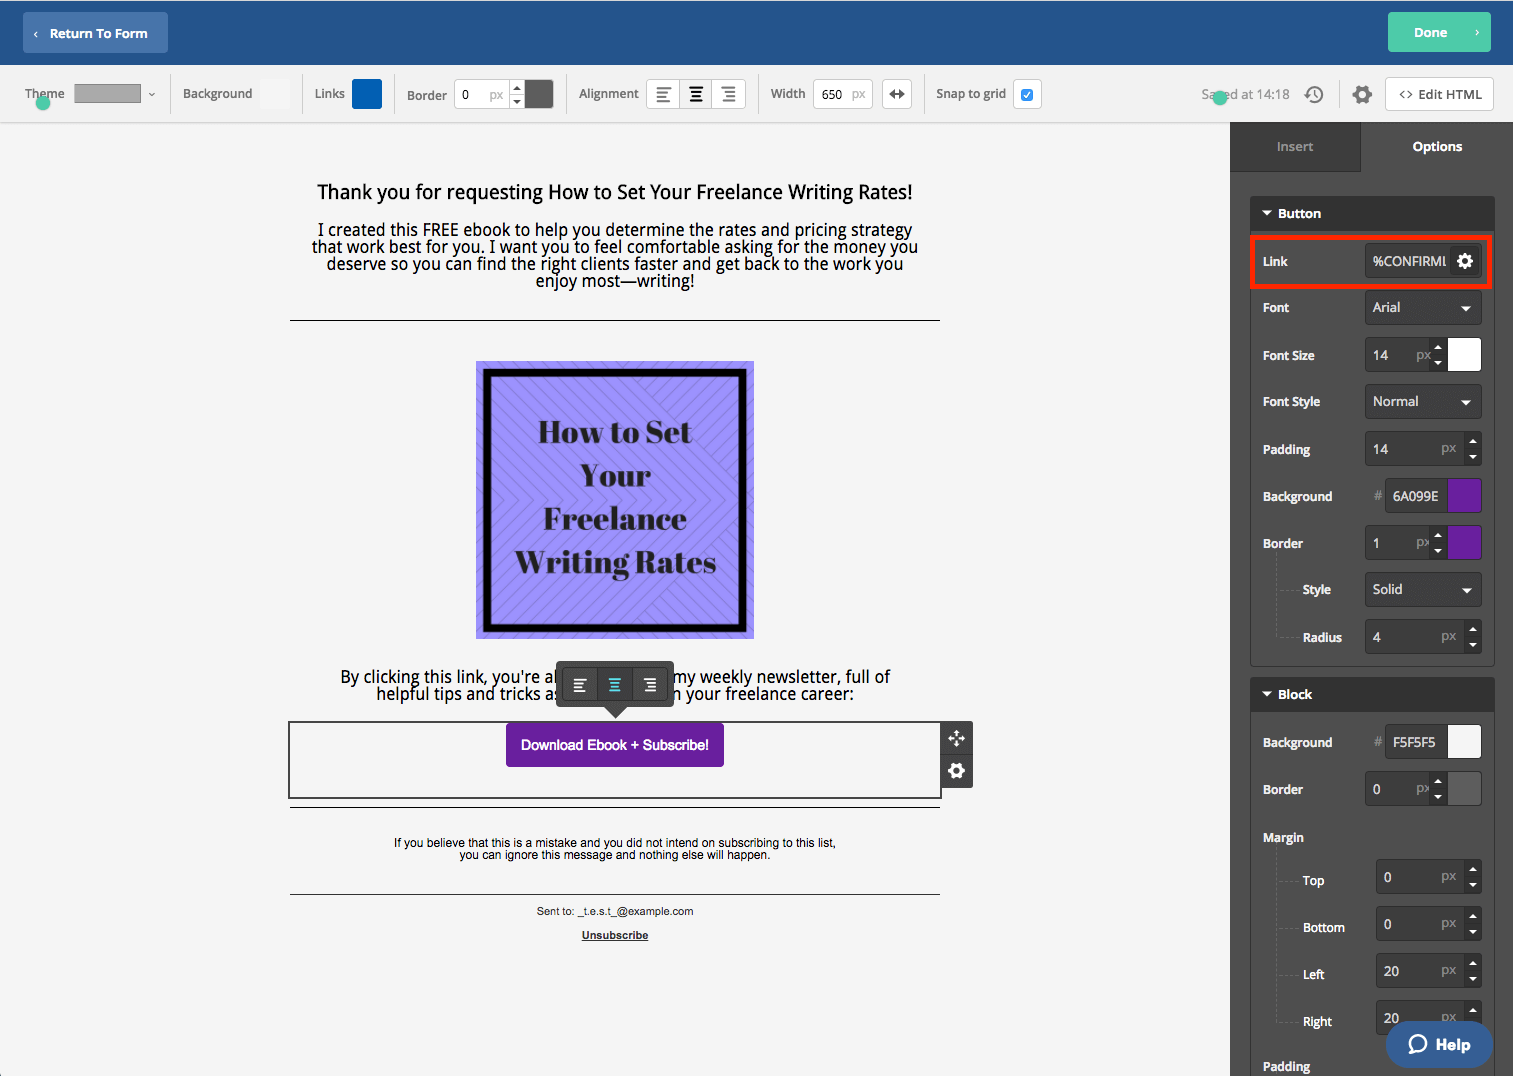This screenshot has height=1076, width=1513.
Task: Switch to the Insert tab
Action: [x=1295, y=147]
